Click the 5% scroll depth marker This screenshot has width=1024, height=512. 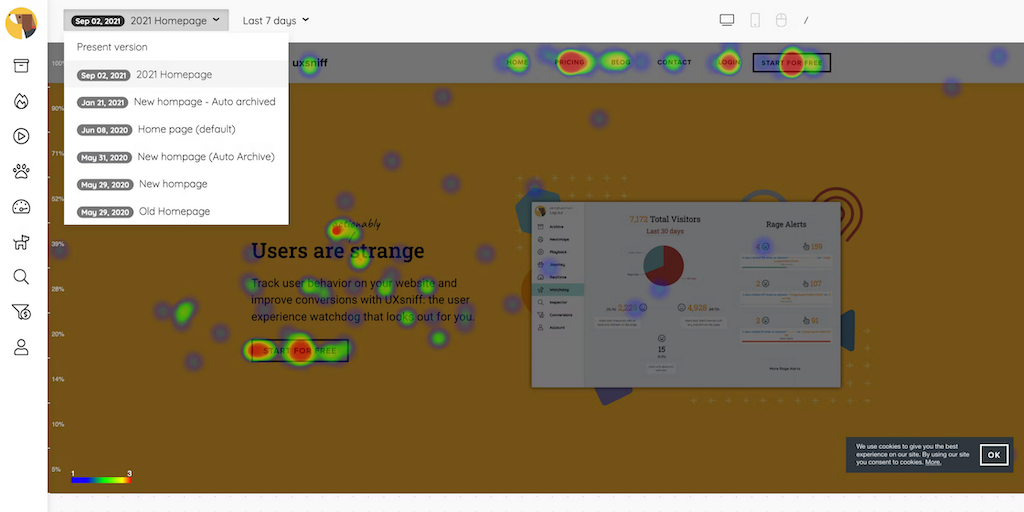point(56,469)
